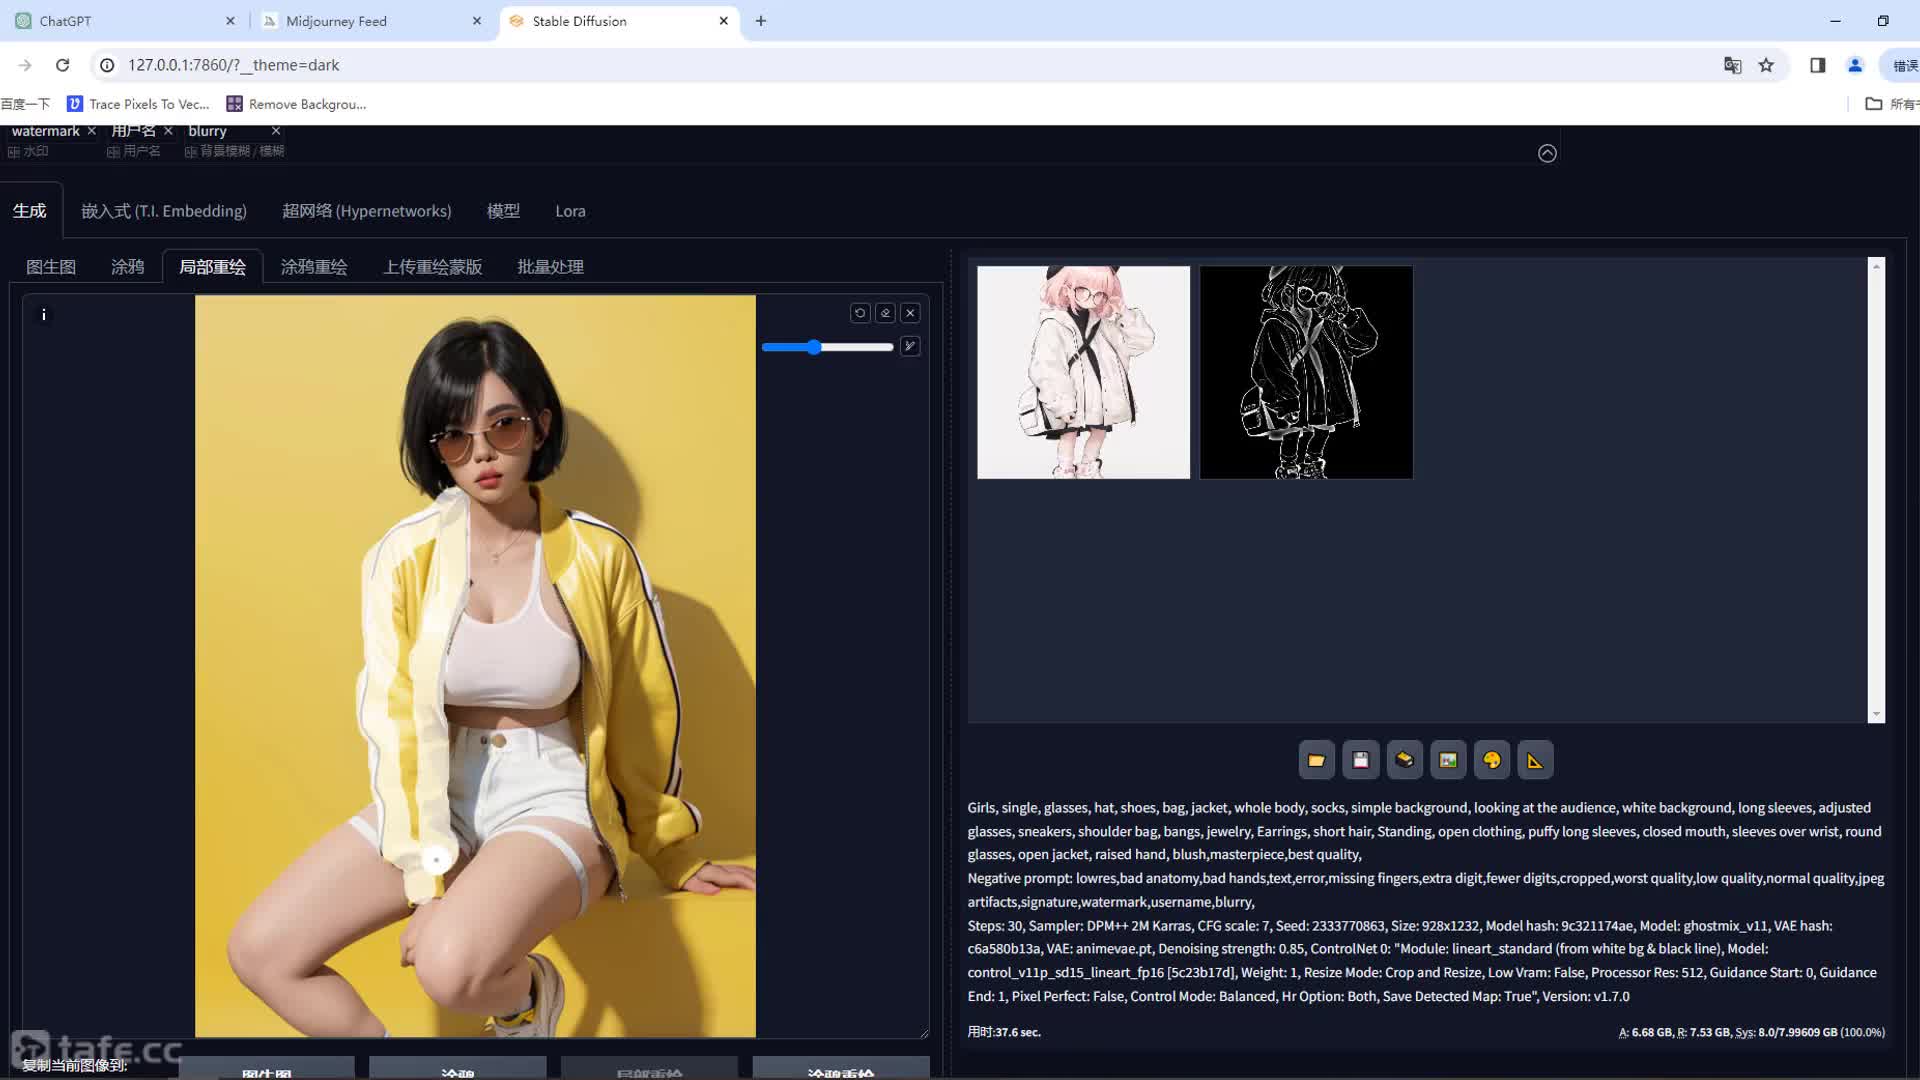Image resolution: width=1920 pixels, height=1080 pixels.
Task: Click the Remove Backgrou... bookmark
Action: (296, 104)
